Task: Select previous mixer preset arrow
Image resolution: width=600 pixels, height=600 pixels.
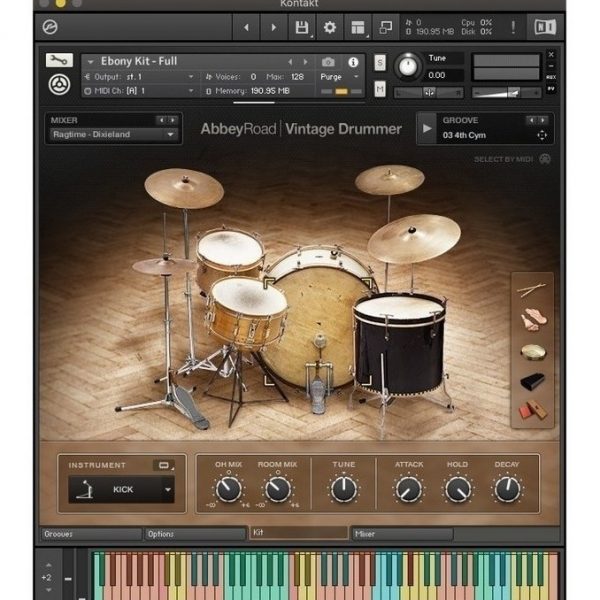Action: (x=161, y=120)
